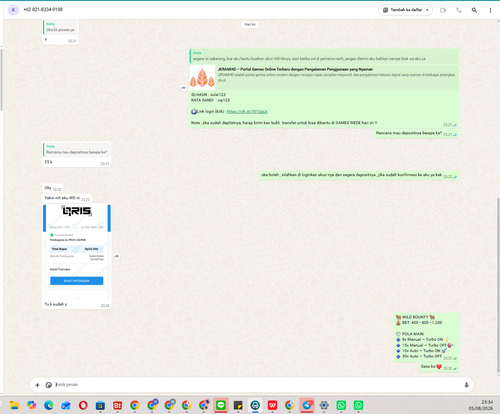This screenshot has height=414, width=500.
Task: Start a video call with the contact
Action: [x=443, y=10]
